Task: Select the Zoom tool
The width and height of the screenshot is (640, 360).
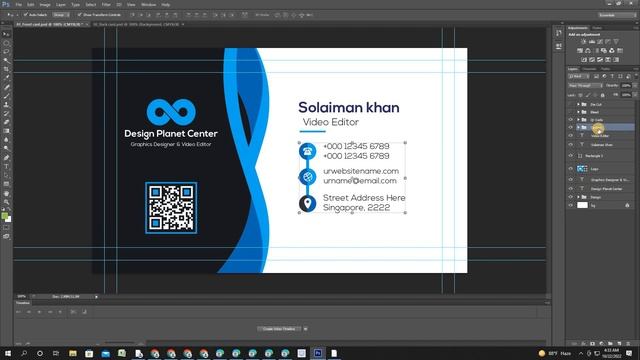Action: (x=6, y=202)
